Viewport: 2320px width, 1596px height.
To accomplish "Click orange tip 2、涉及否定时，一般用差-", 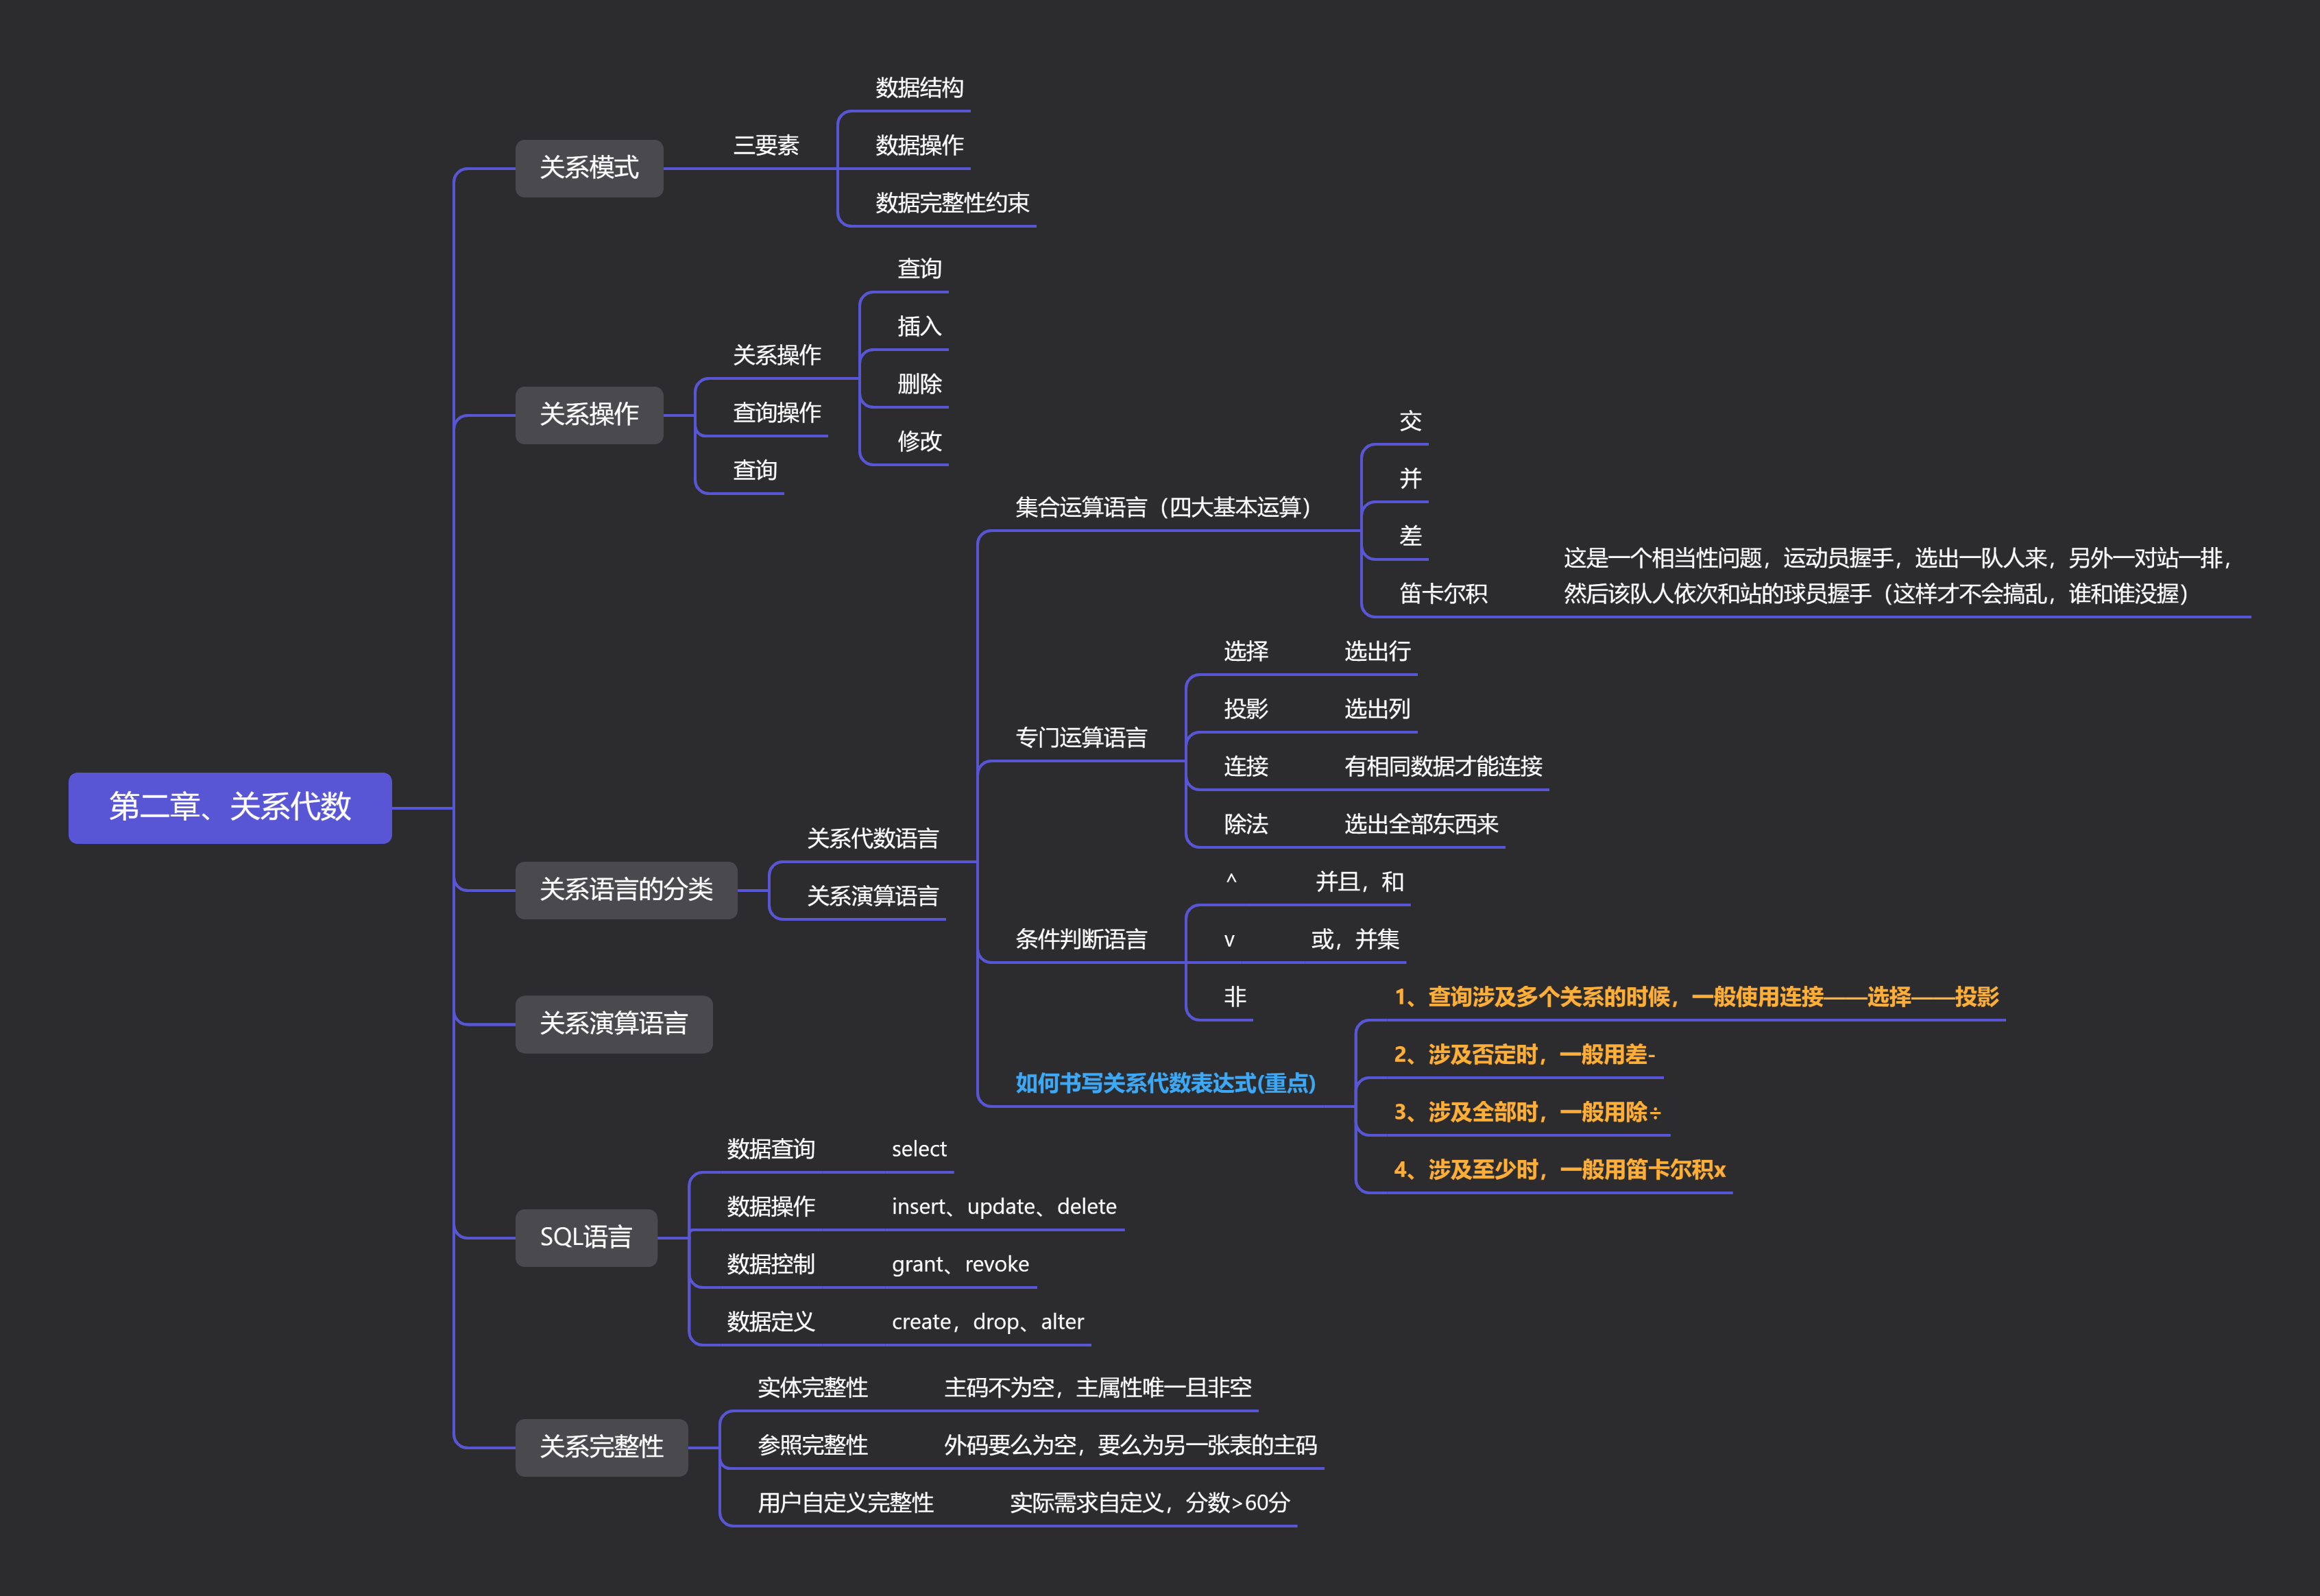I will [1524, 1055].
